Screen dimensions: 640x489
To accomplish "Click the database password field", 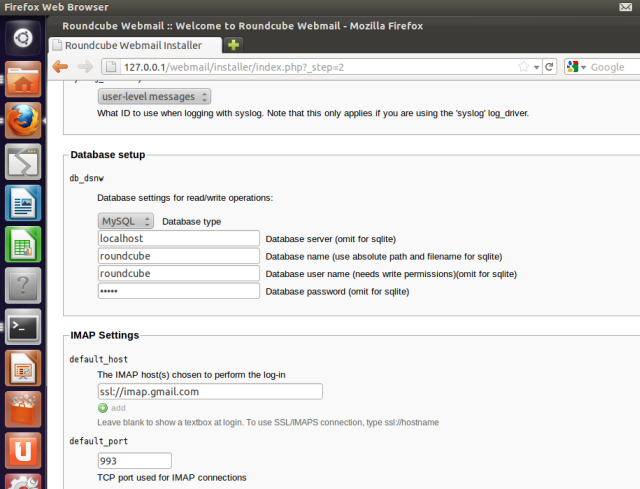I will 178,291.
